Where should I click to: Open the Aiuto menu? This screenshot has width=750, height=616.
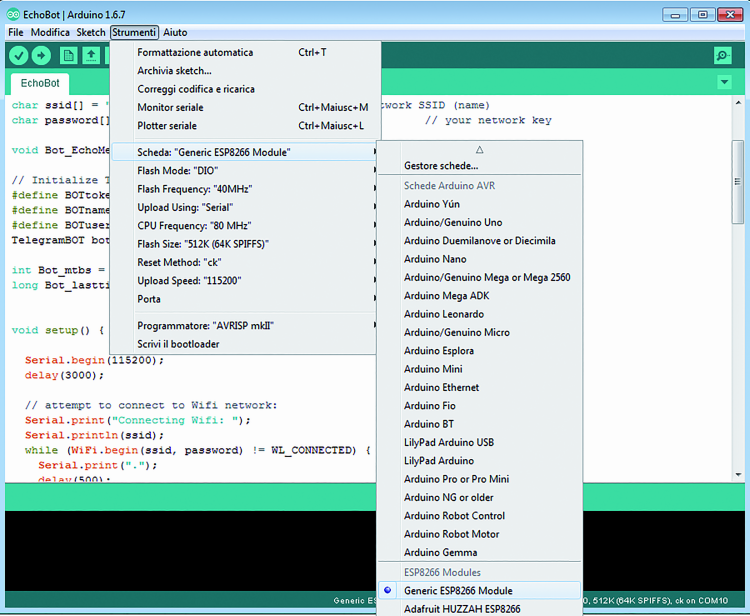point(175,33)
